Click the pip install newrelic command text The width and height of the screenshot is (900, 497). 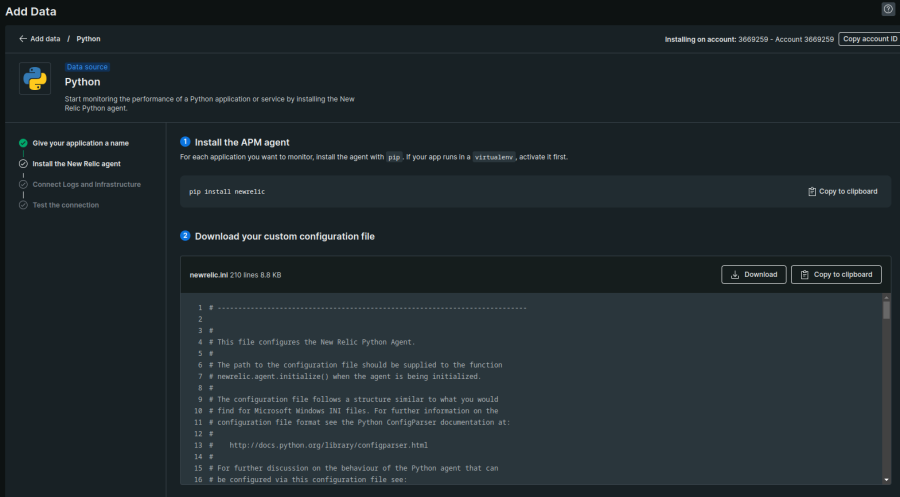pos(227,192)
